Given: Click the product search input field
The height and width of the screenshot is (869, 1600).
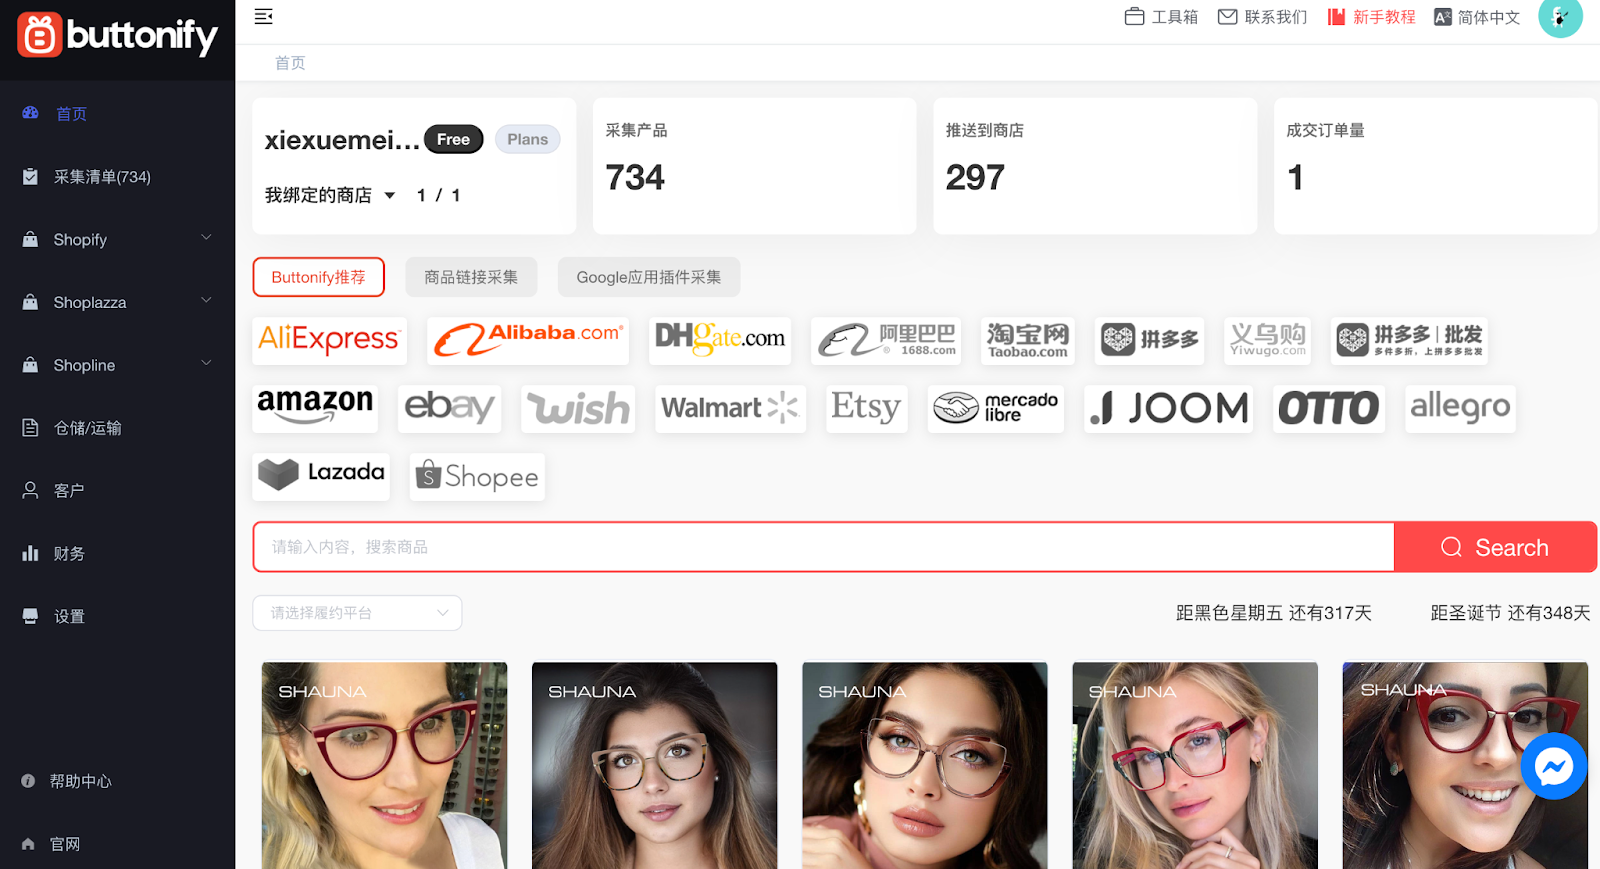Looking at the screenshot, I should tap(823, 547).
